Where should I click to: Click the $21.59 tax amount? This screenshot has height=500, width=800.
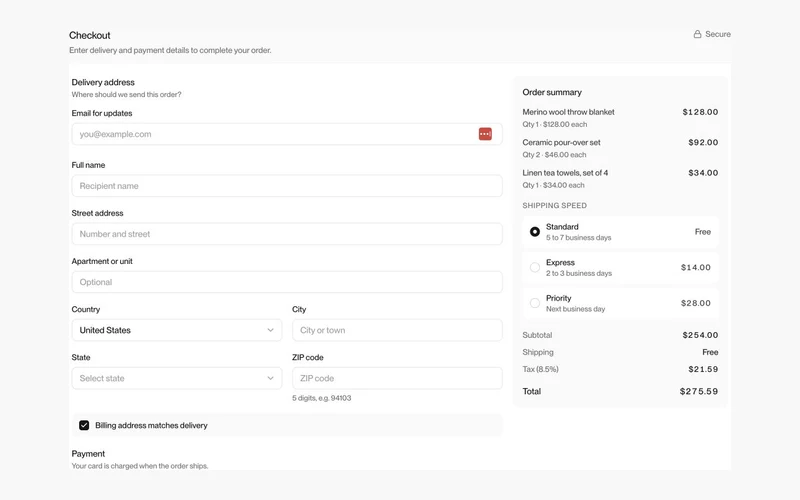tap(703, 369)
